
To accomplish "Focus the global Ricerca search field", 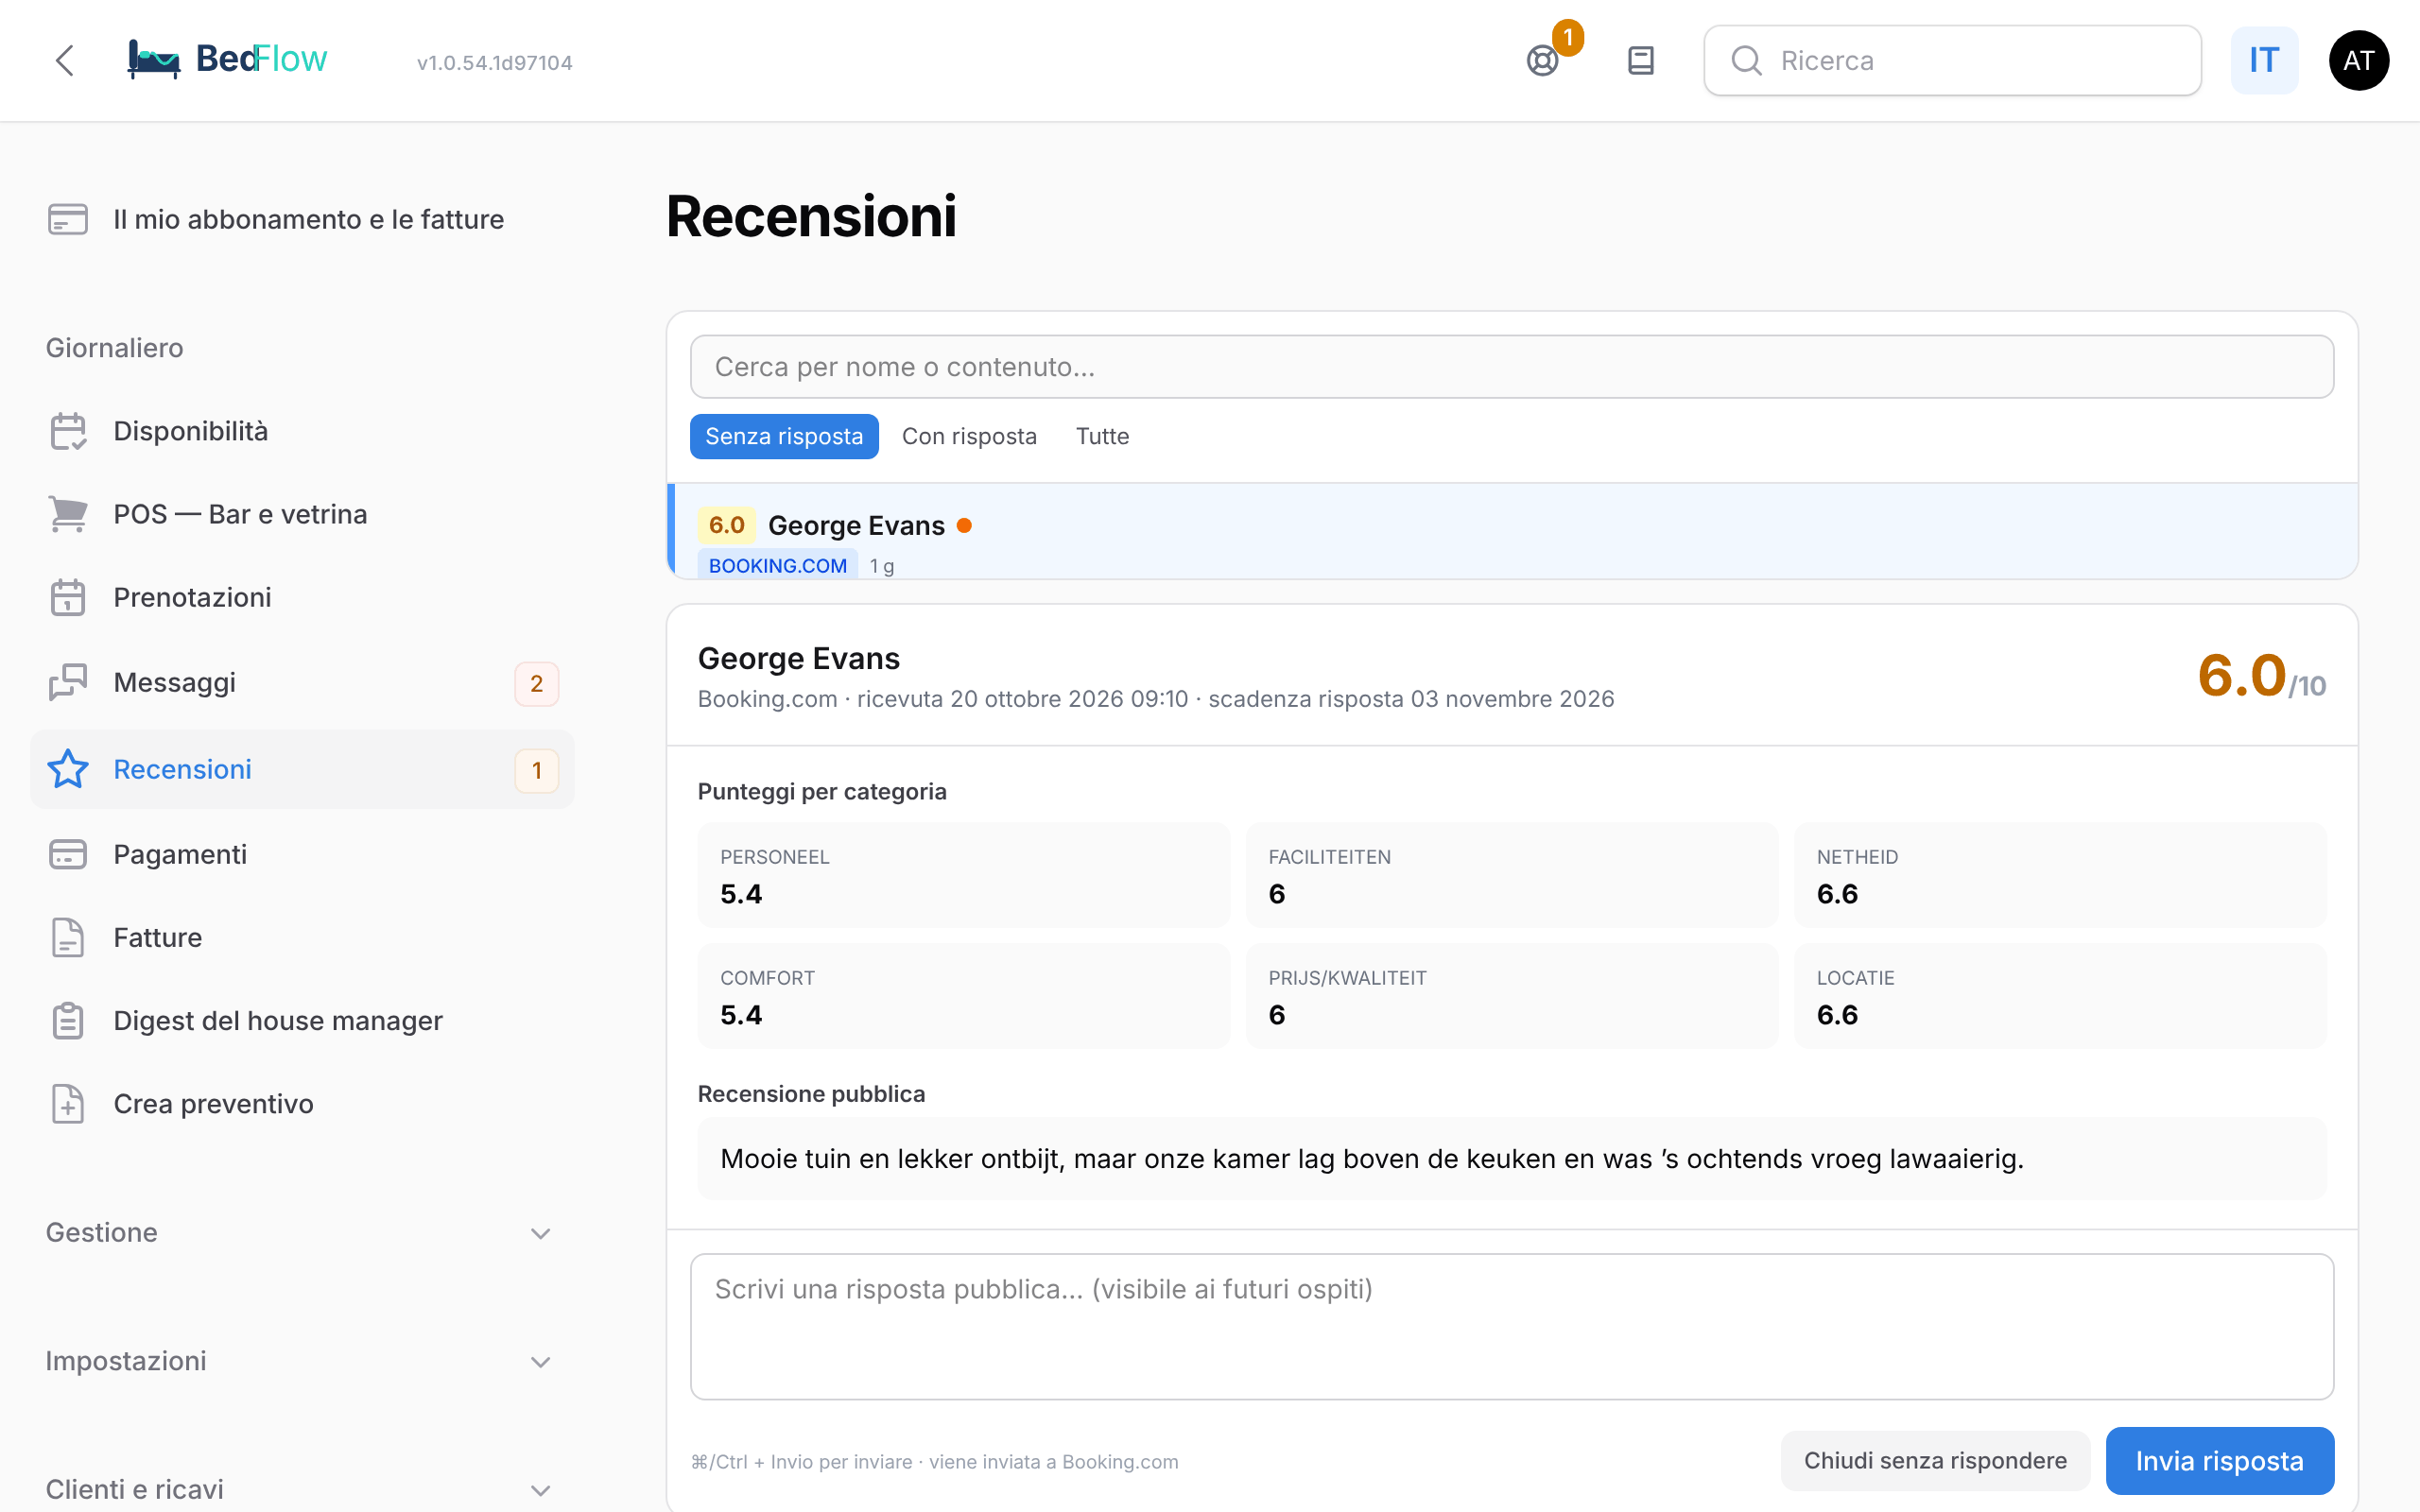I will point(1952,61).
